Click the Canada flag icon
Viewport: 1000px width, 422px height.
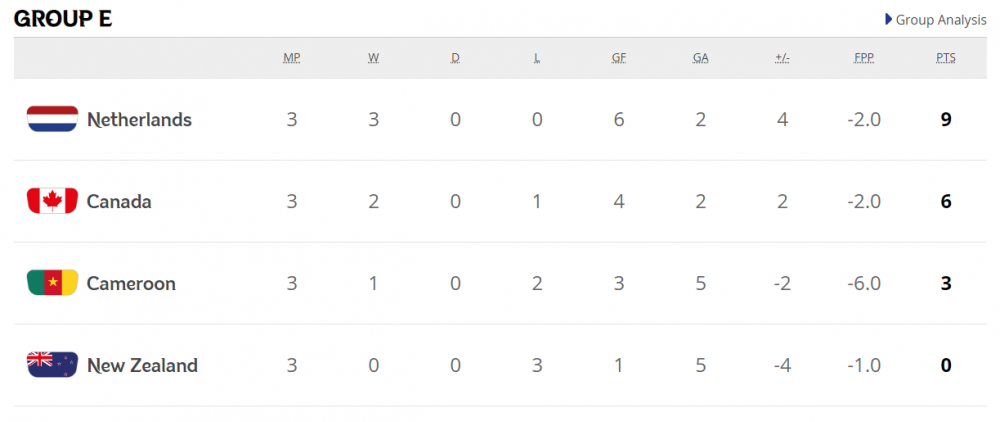pyautogui.click(x=52, y=201)
